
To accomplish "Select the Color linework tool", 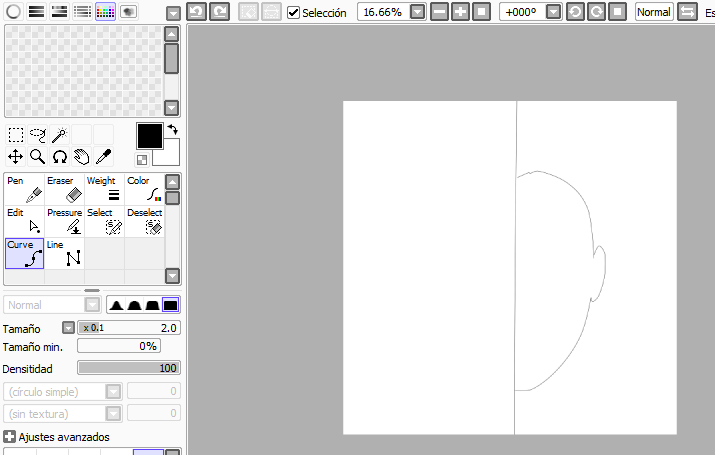I will [x=145, y=189].
